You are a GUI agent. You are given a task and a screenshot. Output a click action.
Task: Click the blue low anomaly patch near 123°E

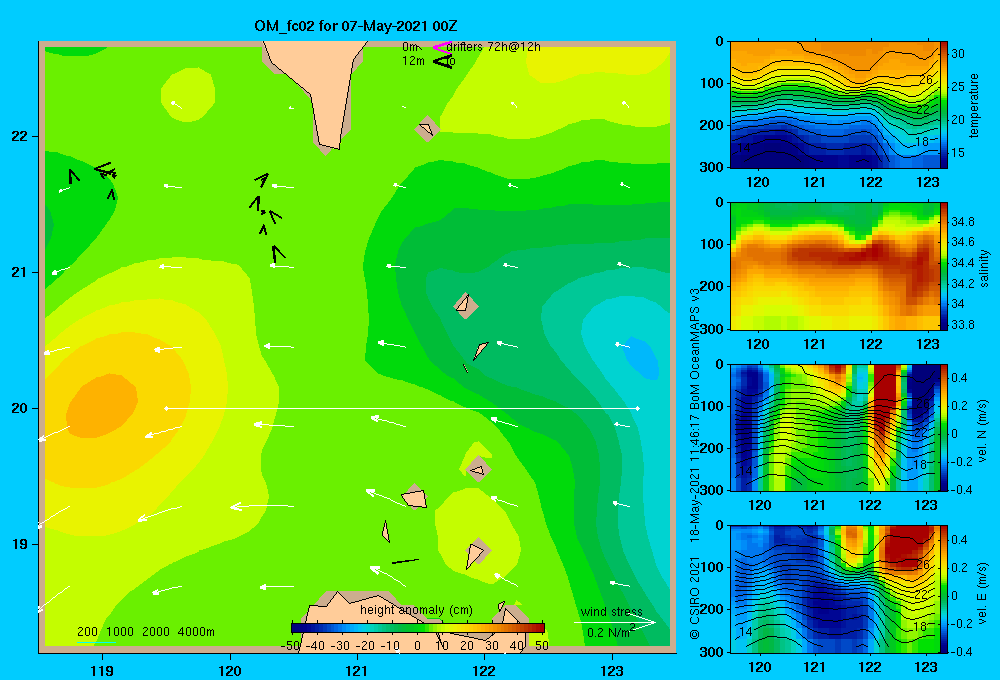pos(640,357)
